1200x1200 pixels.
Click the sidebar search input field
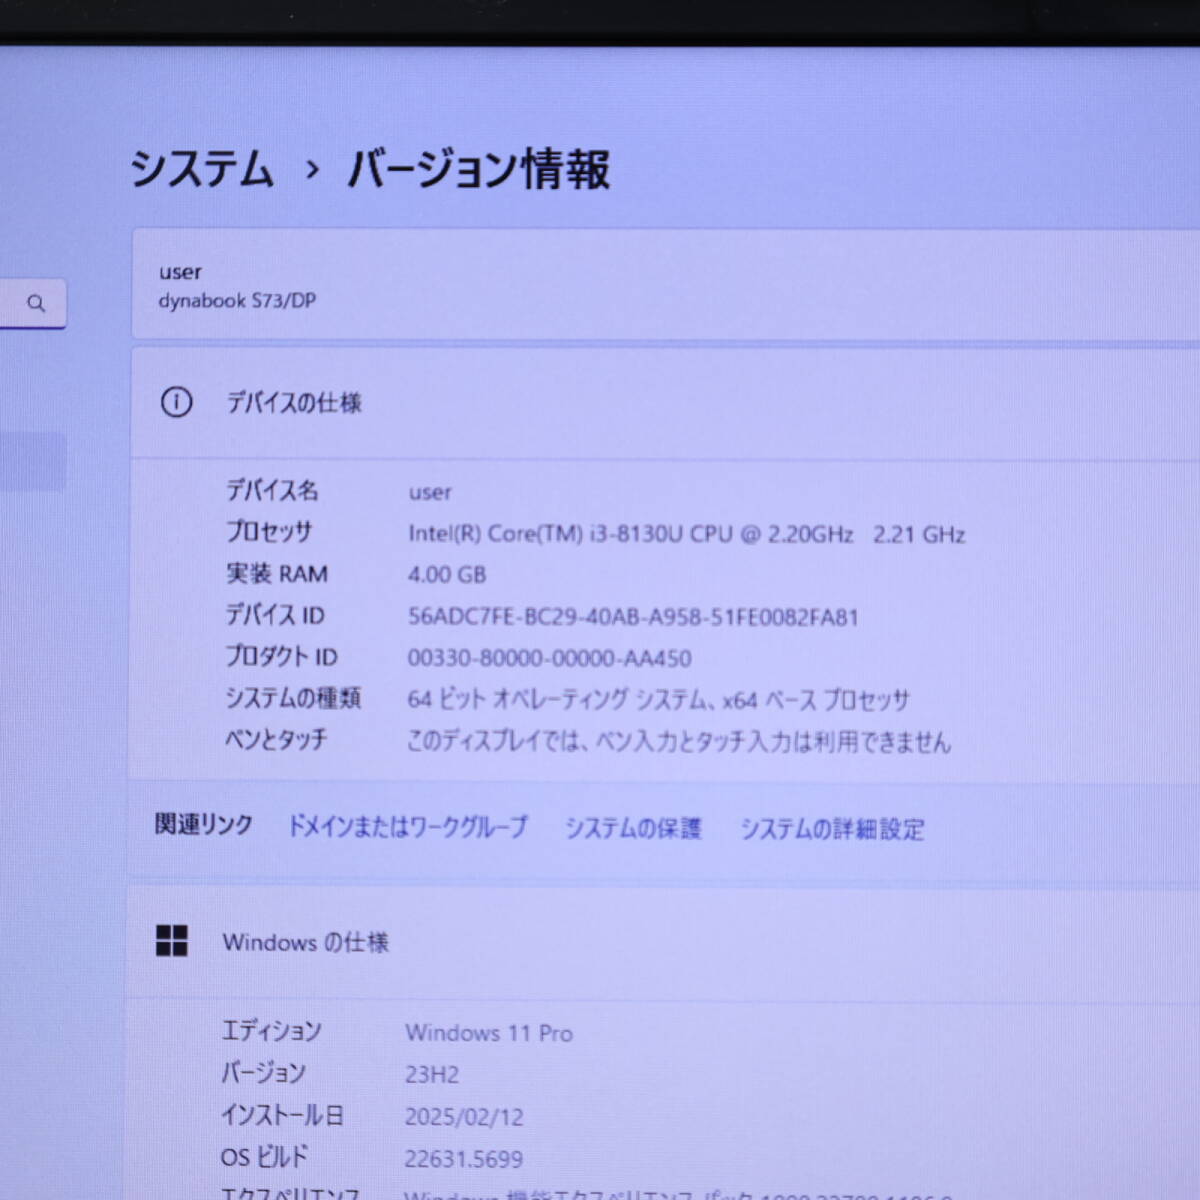(x=33, y=303)
